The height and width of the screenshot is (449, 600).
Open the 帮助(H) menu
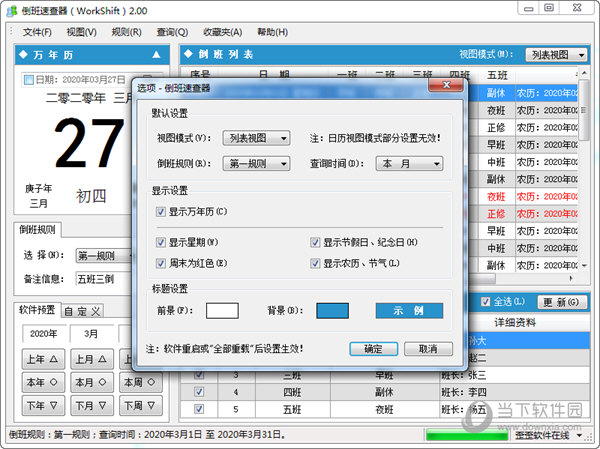(x=273, y=32)
